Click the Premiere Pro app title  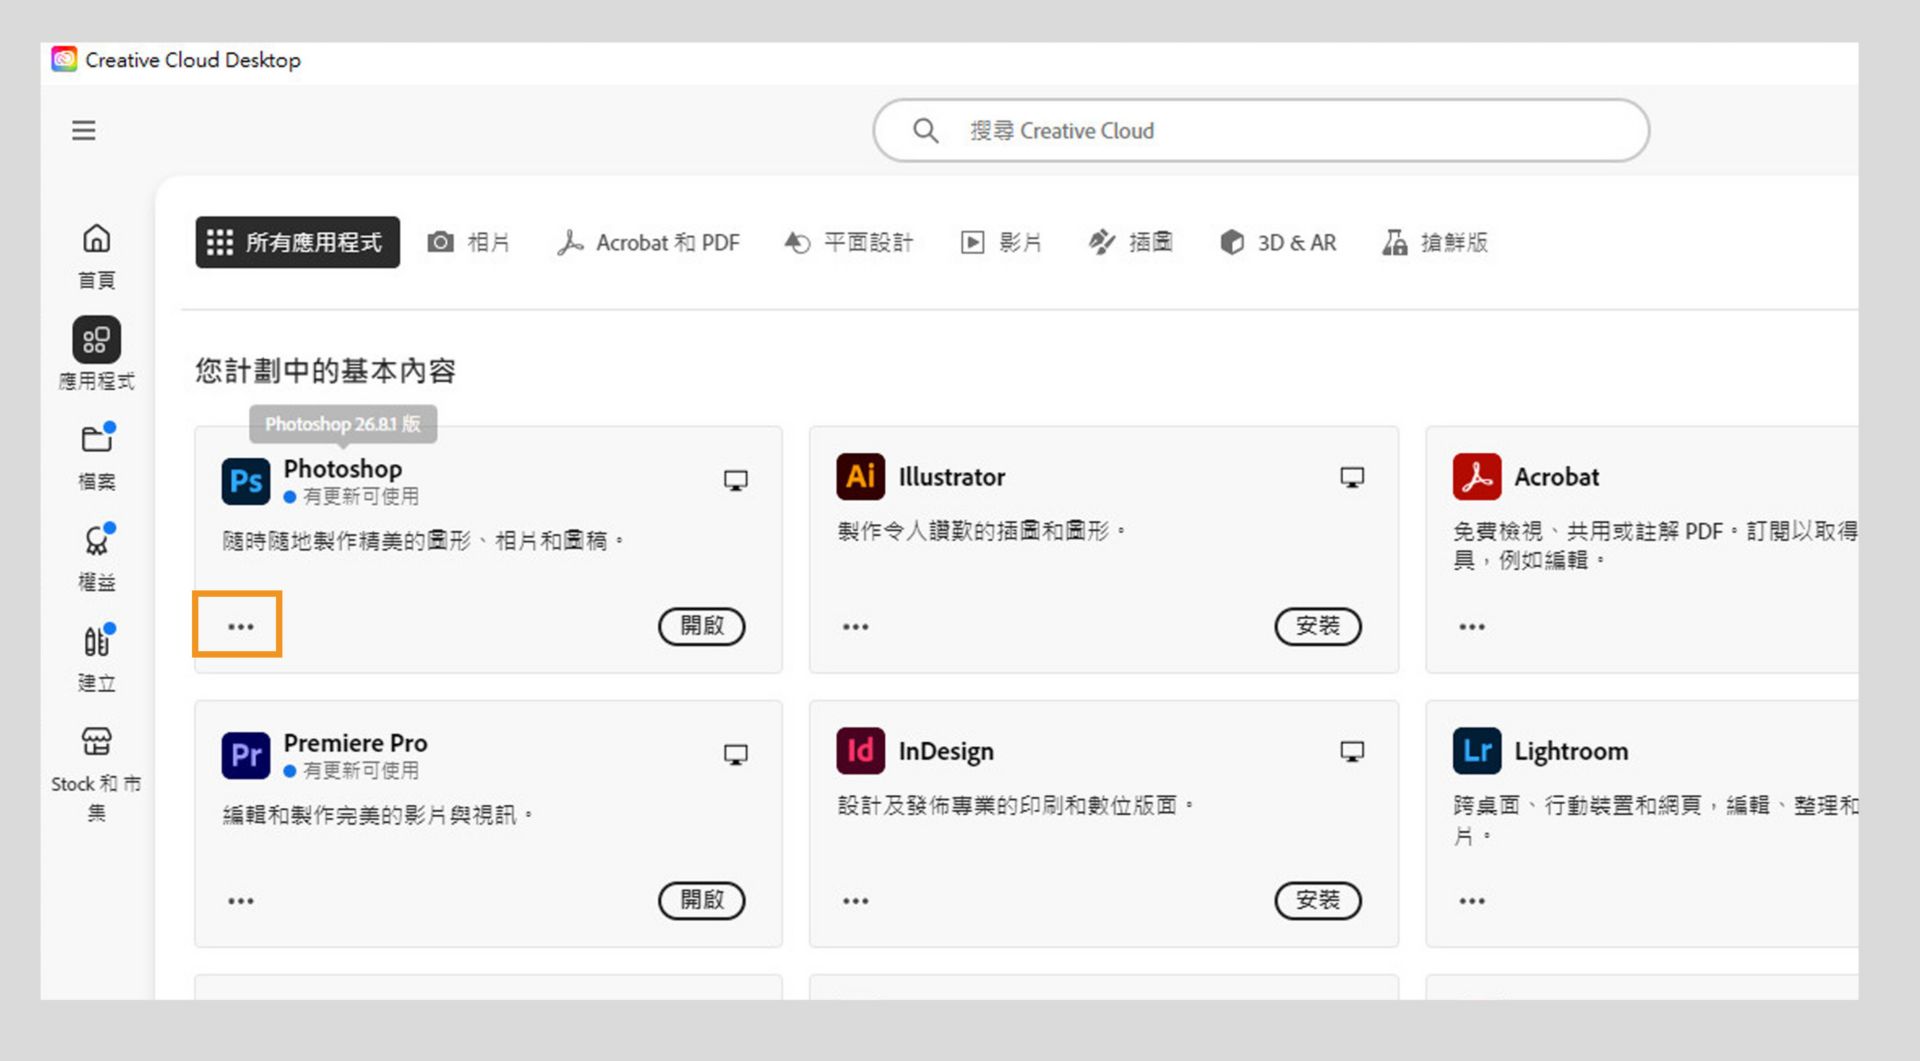[x=355, y=743]
